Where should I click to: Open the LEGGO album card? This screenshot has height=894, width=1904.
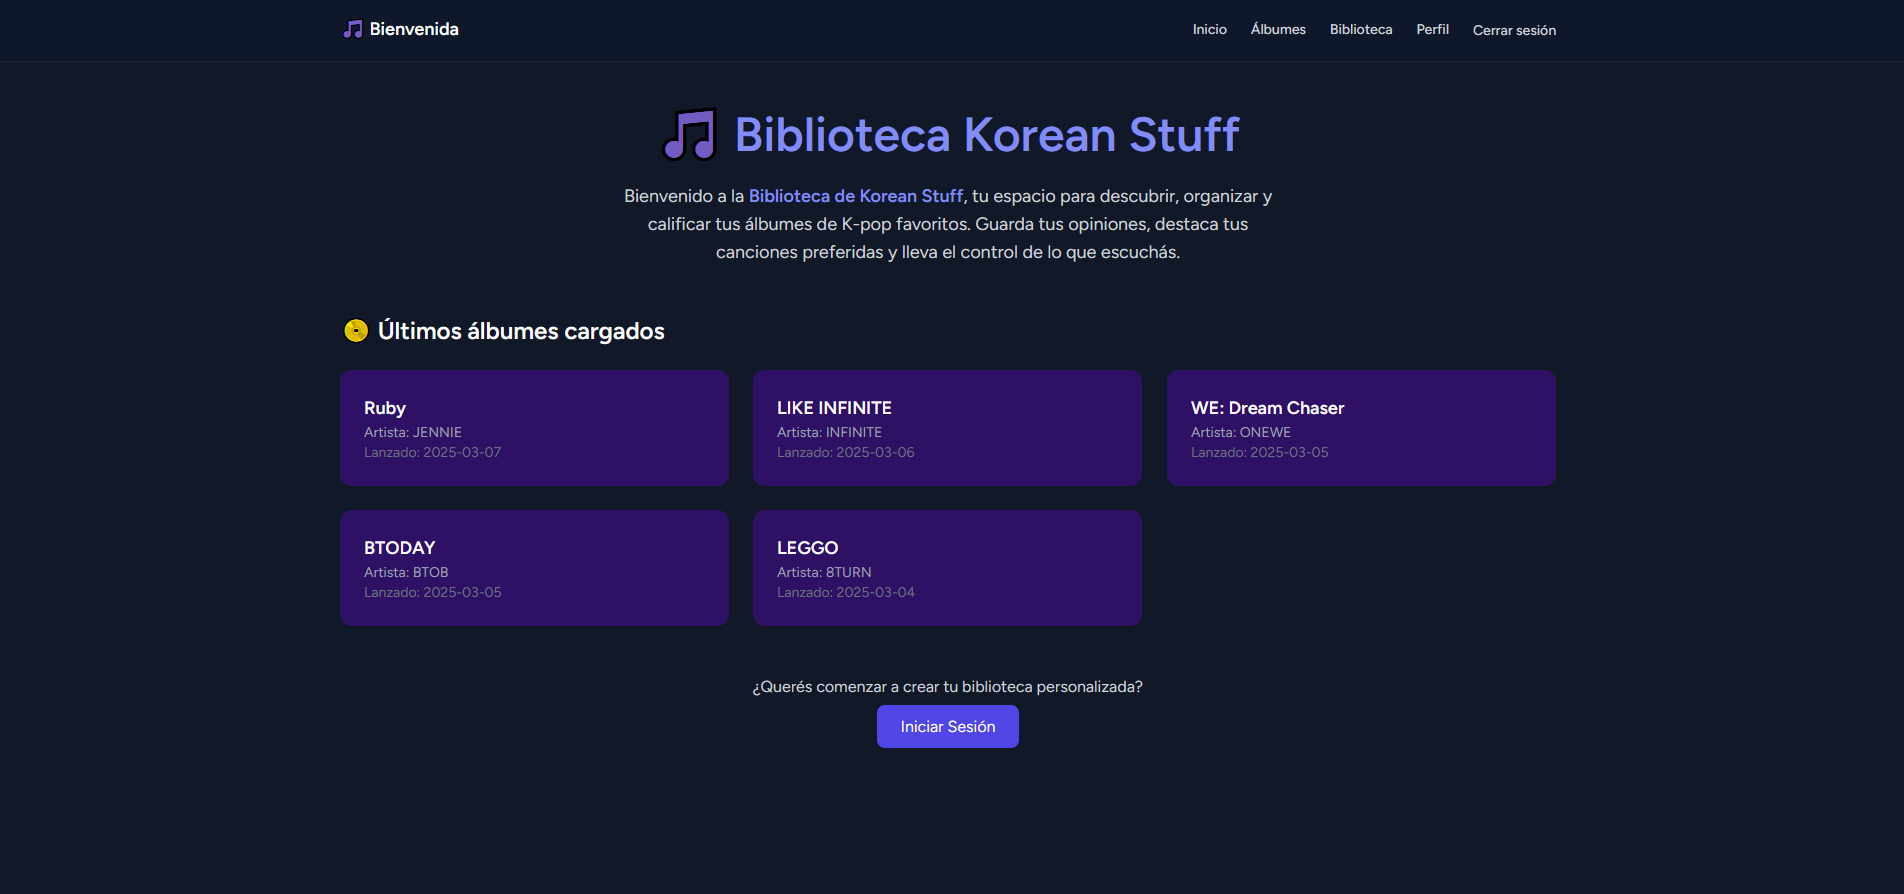click(x=947, y=568)
